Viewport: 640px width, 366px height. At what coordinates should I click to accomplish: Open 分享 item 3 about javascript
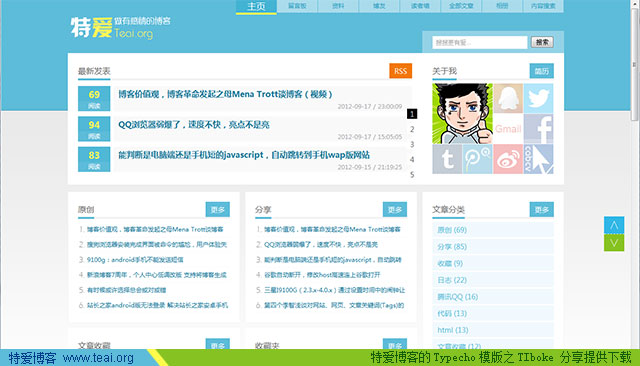click(333, 260)
